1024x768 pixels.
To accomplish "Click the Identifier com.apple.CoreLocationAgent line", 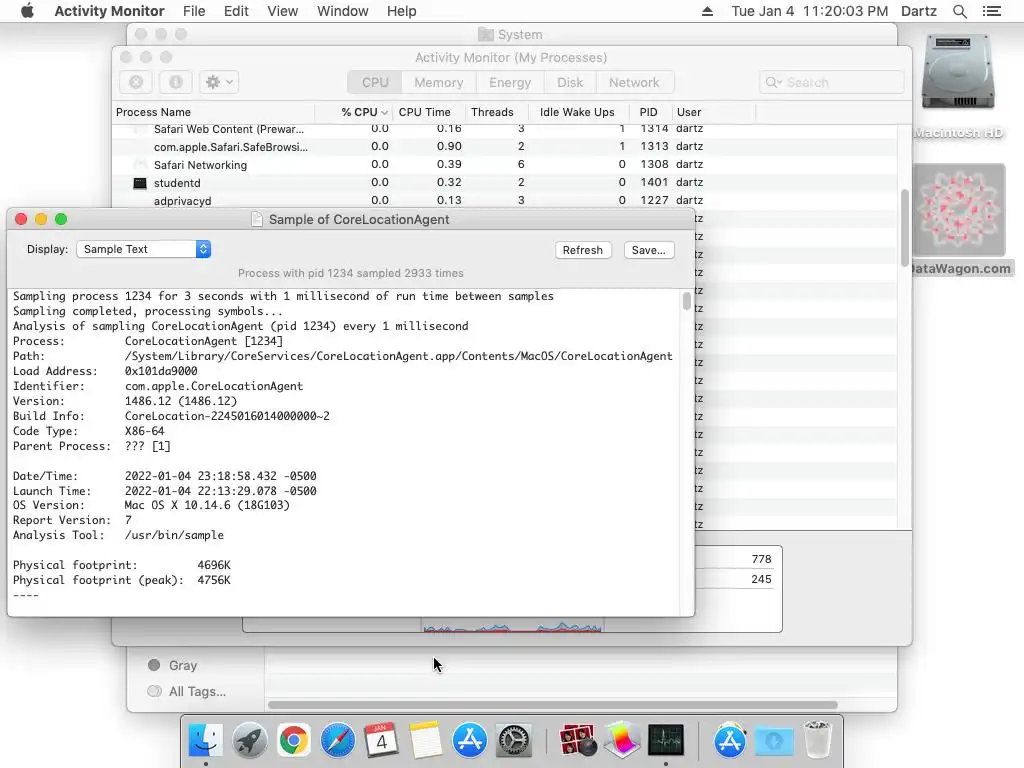I will (158, 386).
